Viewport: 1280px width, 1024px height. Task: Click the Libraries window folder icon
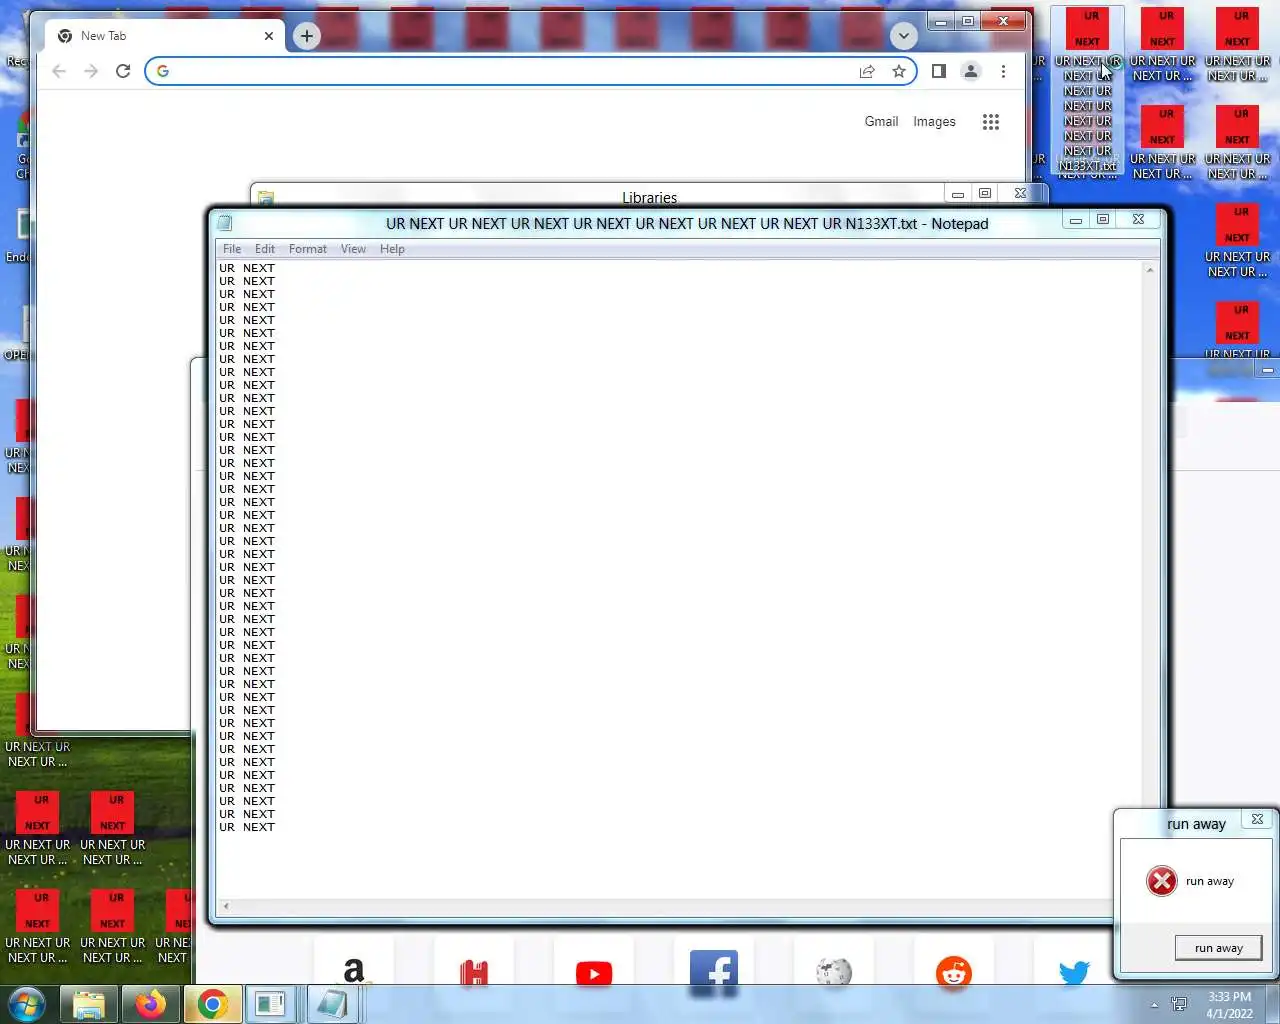[266, 198]
